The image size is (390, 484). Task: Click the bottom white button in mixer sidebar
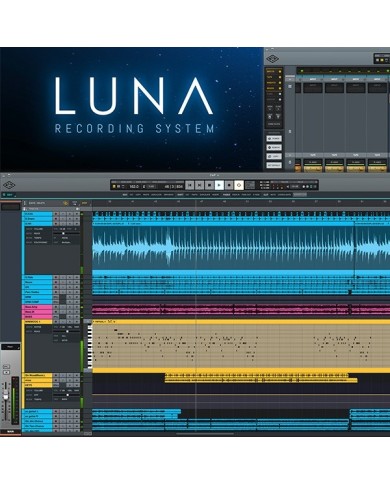point(274,165)
